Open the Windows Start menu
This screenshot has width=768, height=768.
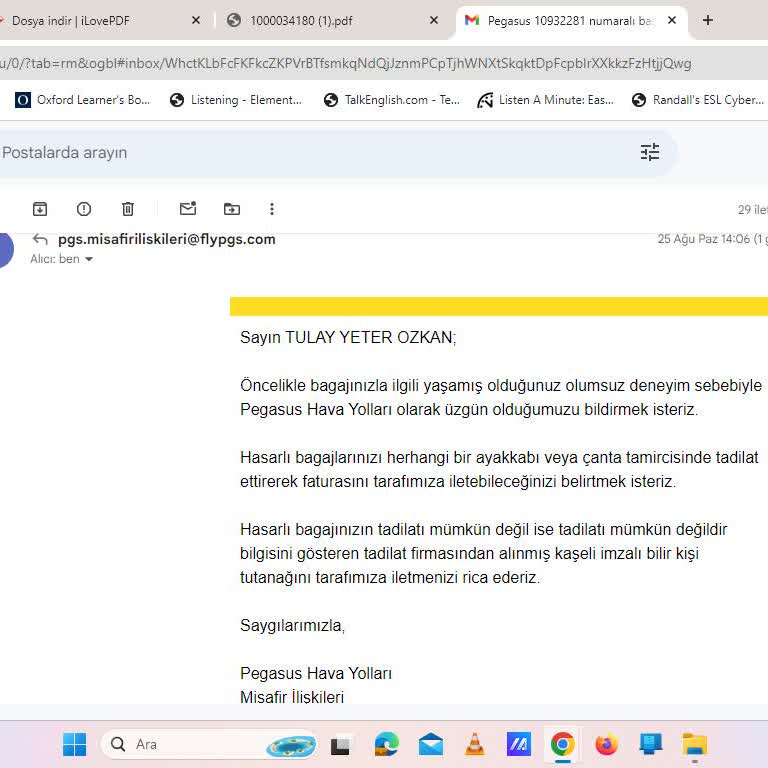[x=74, y=744]
